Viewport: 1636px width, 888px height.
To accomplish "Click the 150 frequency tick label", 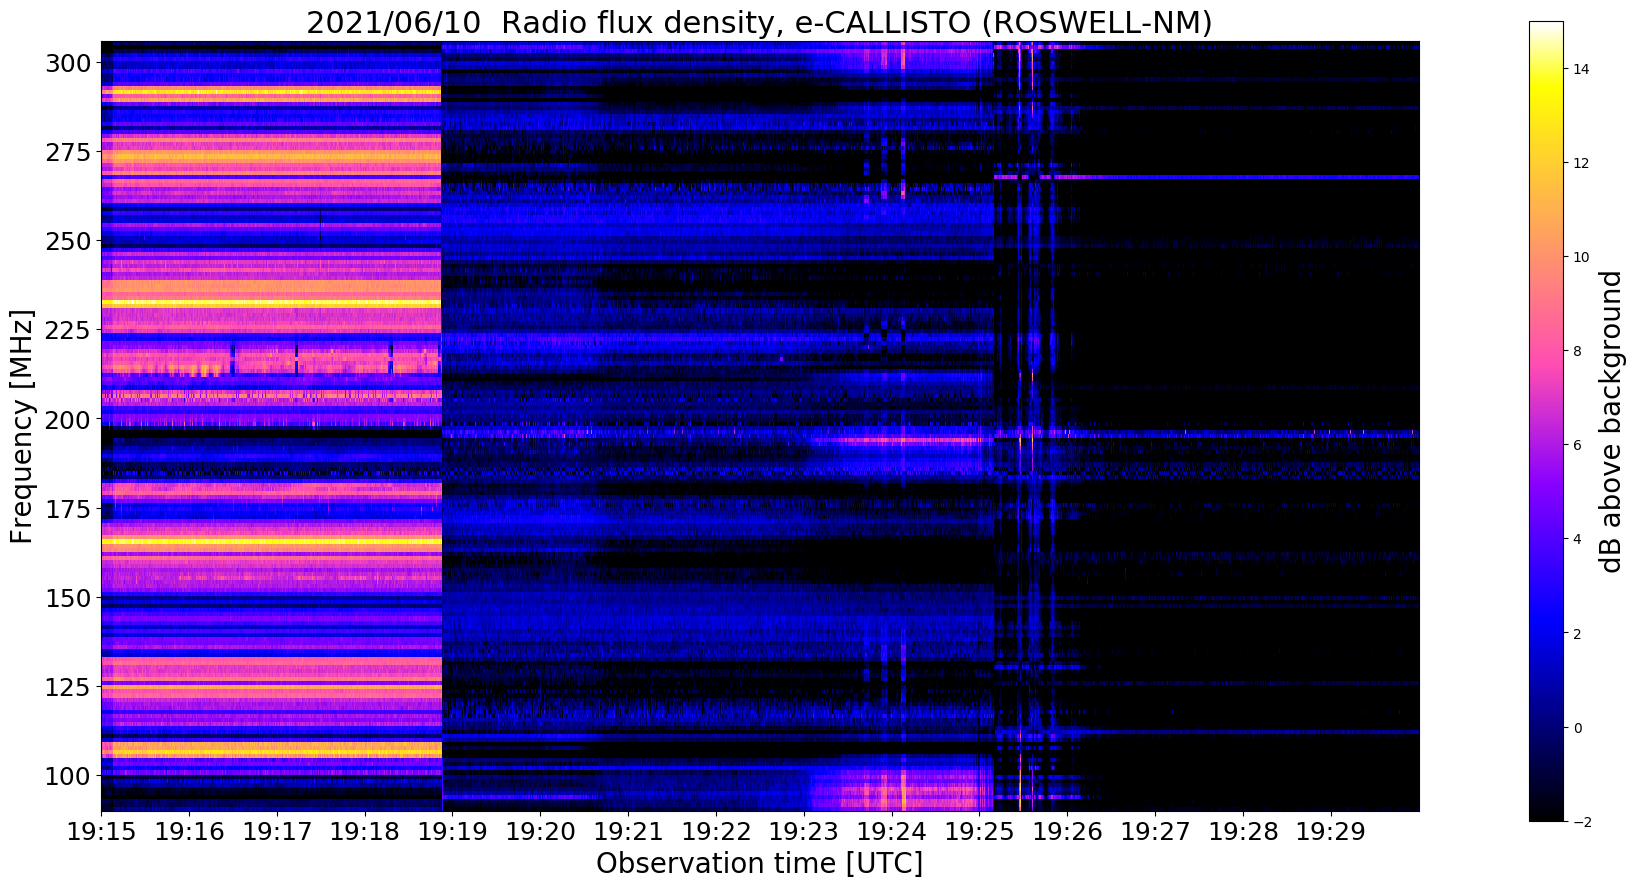I will pyautogui.click(x=67, y=598).
